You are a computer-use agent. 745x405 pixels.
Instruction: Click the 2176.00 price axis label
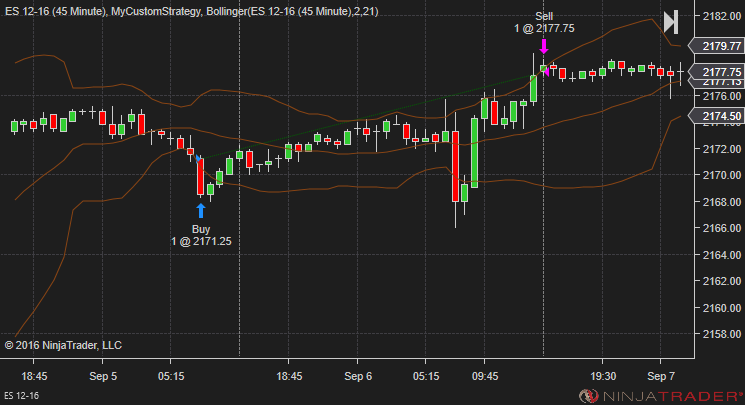point(722,96)
